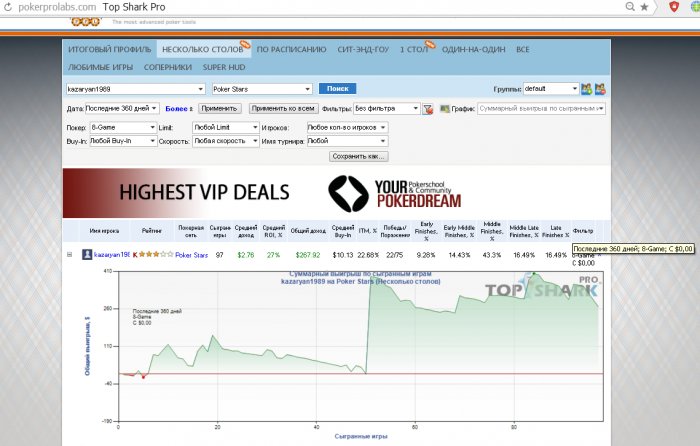Click the ITM, % column header
The image size is (700, 446).
click(x=368, y=231)
